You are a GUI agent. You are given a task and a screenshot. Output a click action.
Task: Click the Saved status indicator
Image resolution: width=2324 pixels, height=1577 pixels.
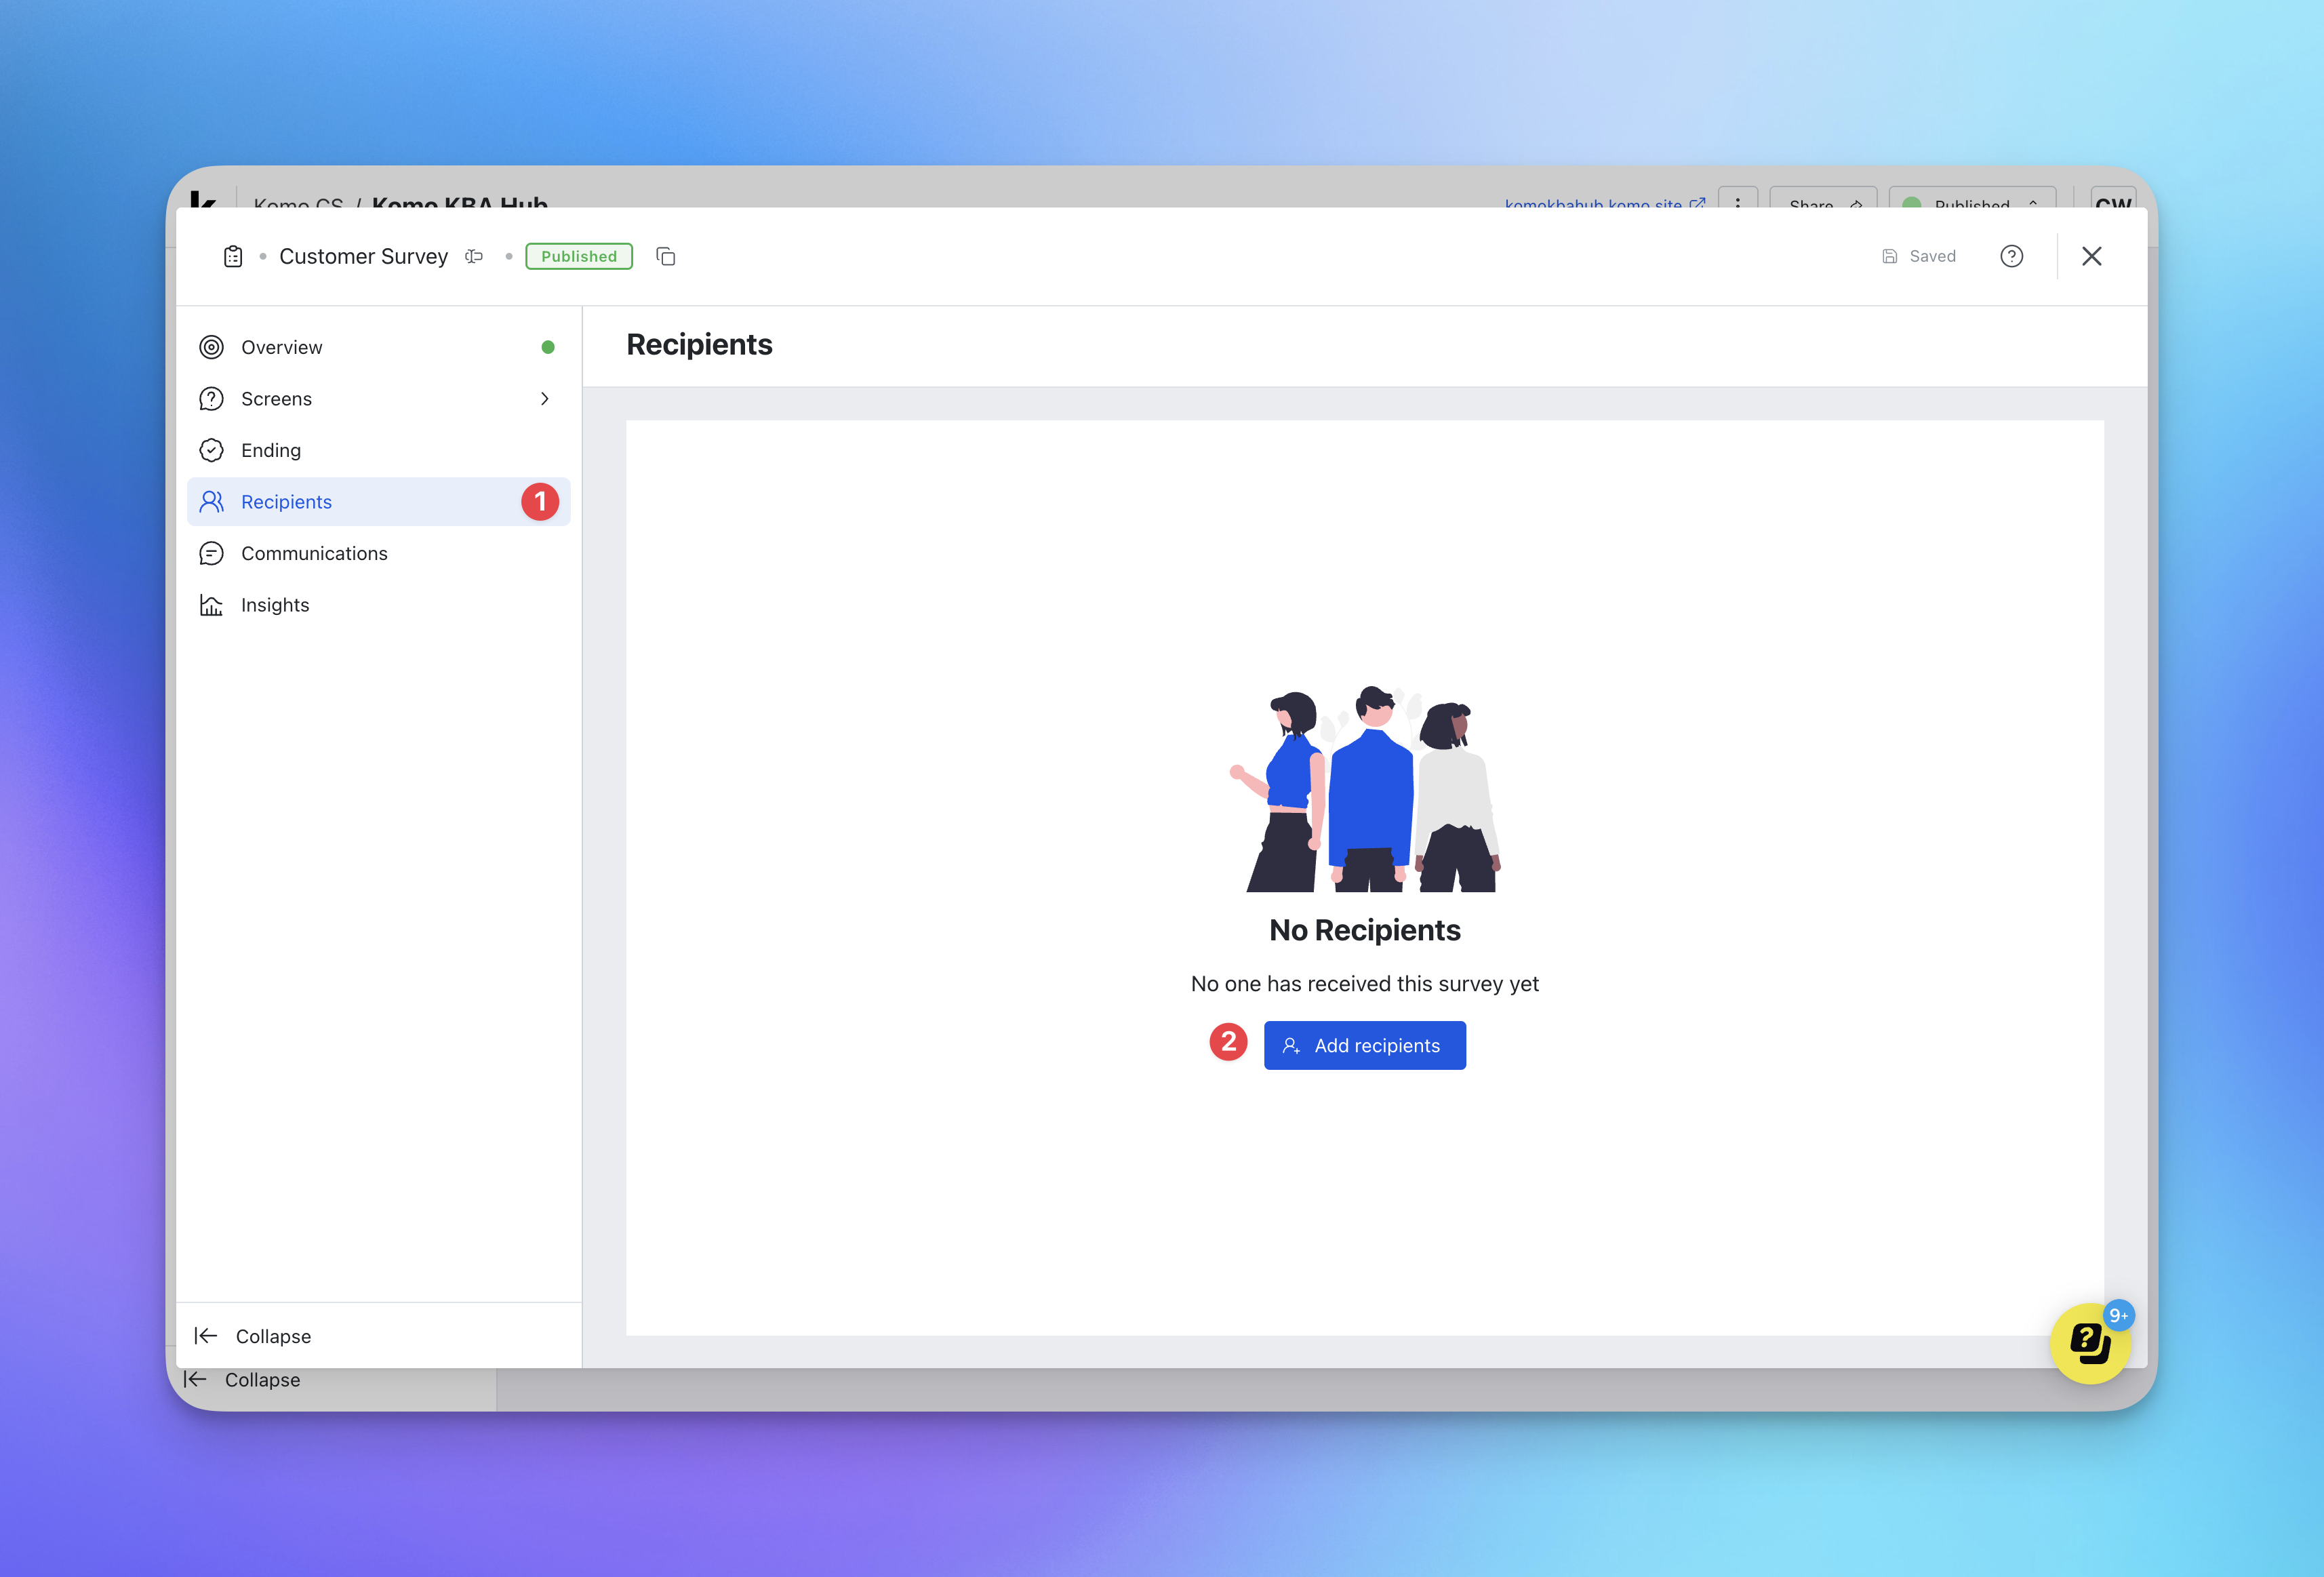pyautogui.click(x=1919, y=257)
